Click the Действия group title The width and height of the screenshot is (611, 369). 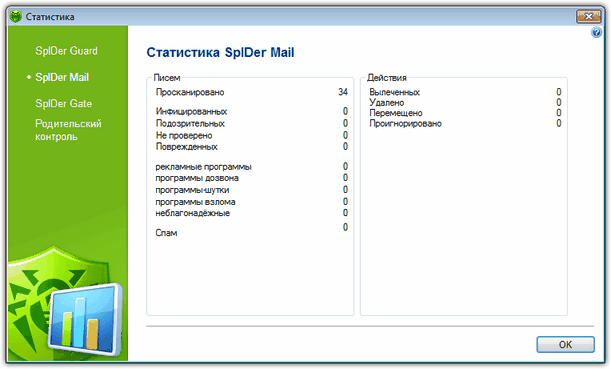click(387, 78)
